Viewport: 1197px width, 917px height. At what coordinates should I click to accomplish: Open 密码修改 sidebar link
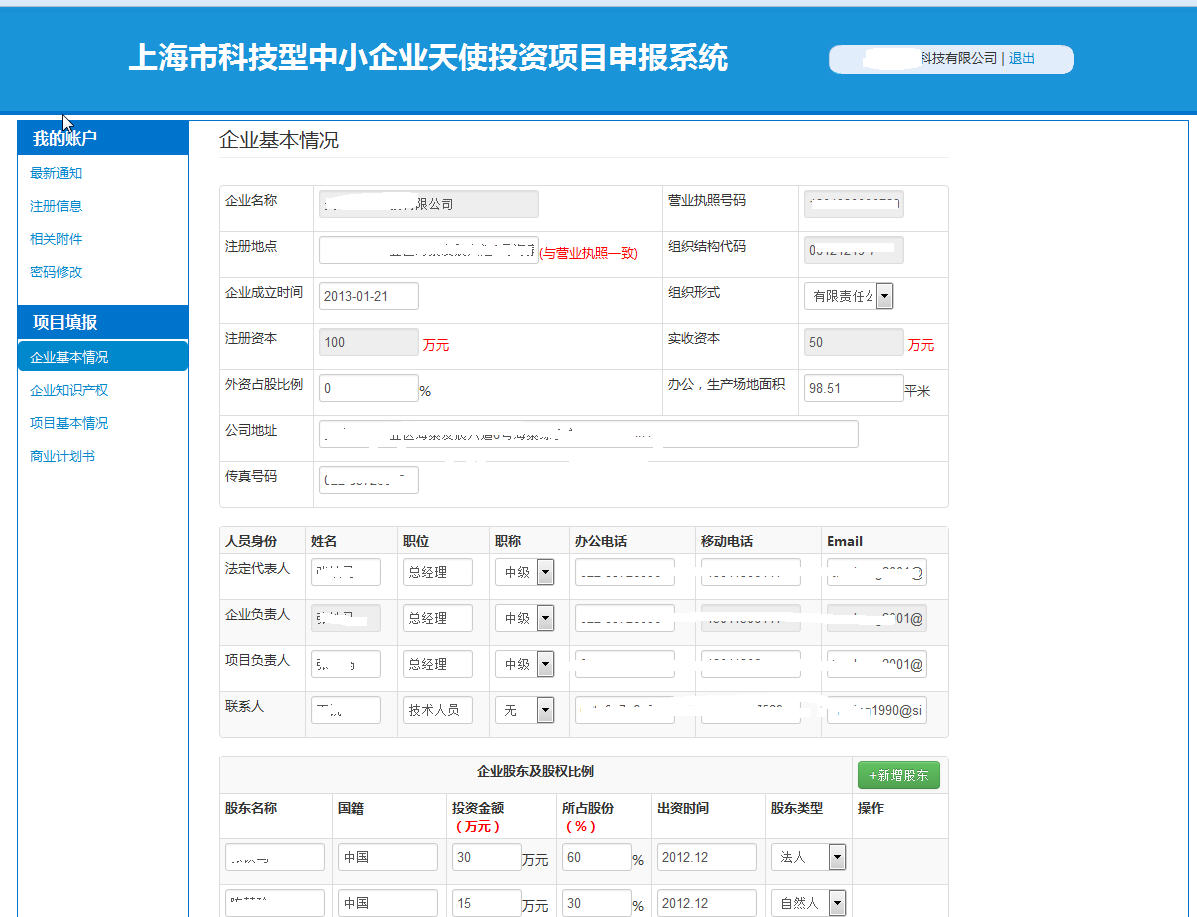pyautogui.click(x=56, y=272)
